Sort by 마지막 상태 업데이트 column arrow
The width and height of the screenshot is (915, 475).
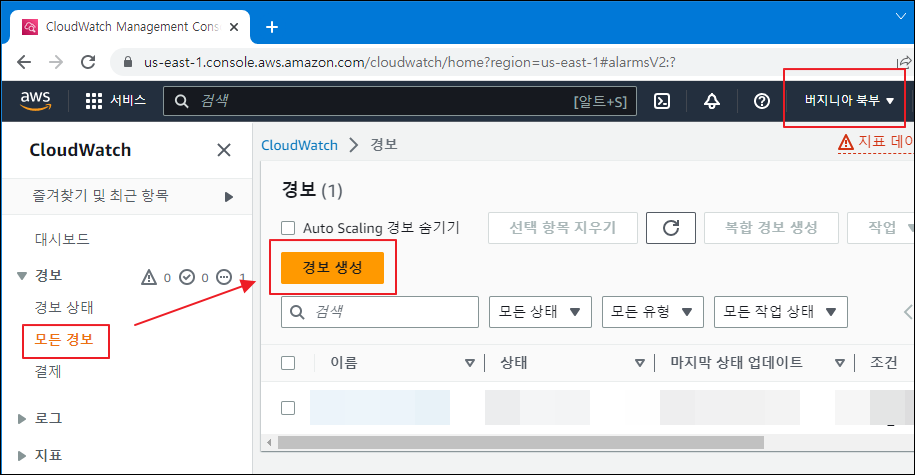840,363
